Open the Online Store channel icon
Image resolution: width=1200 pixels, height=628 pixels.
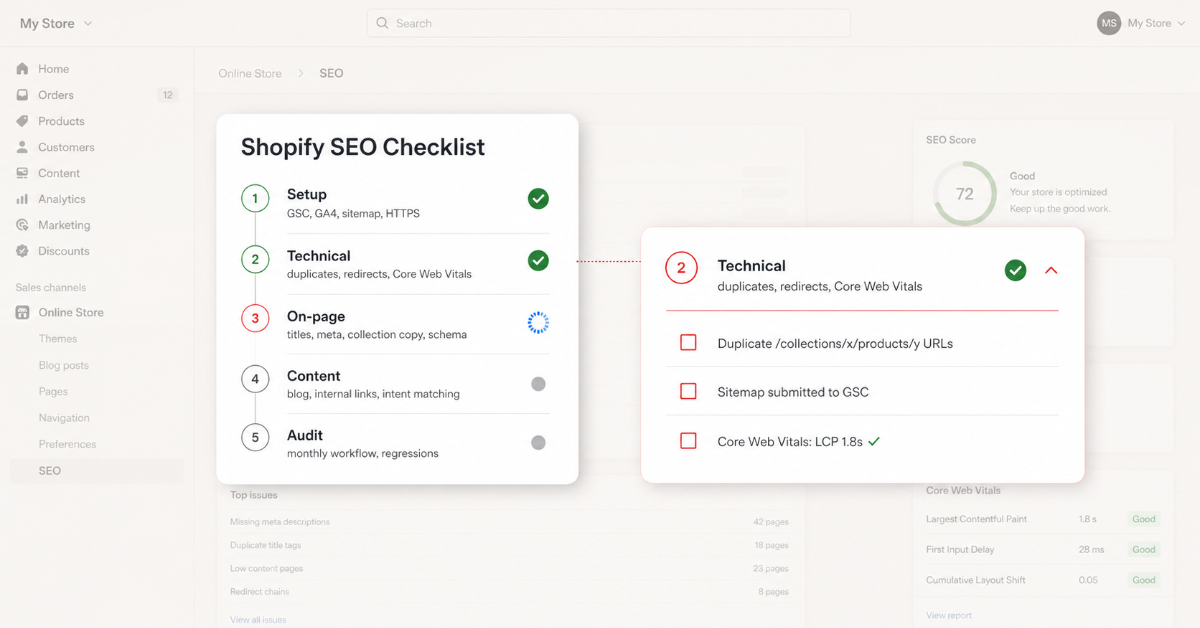pyautogui.click(x=22, y=311)
